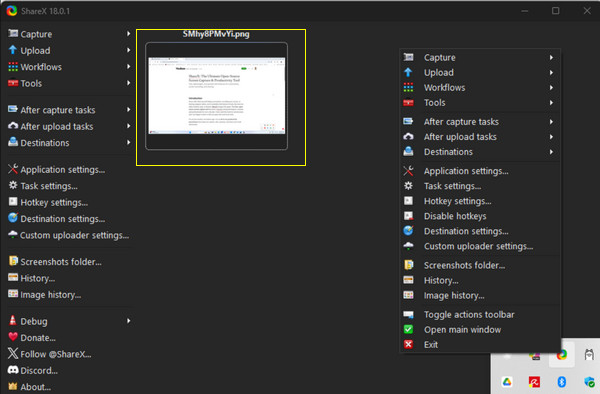Screen dimensions: 600x394
Task: Click the About crown icon
Action: point(13,386)
